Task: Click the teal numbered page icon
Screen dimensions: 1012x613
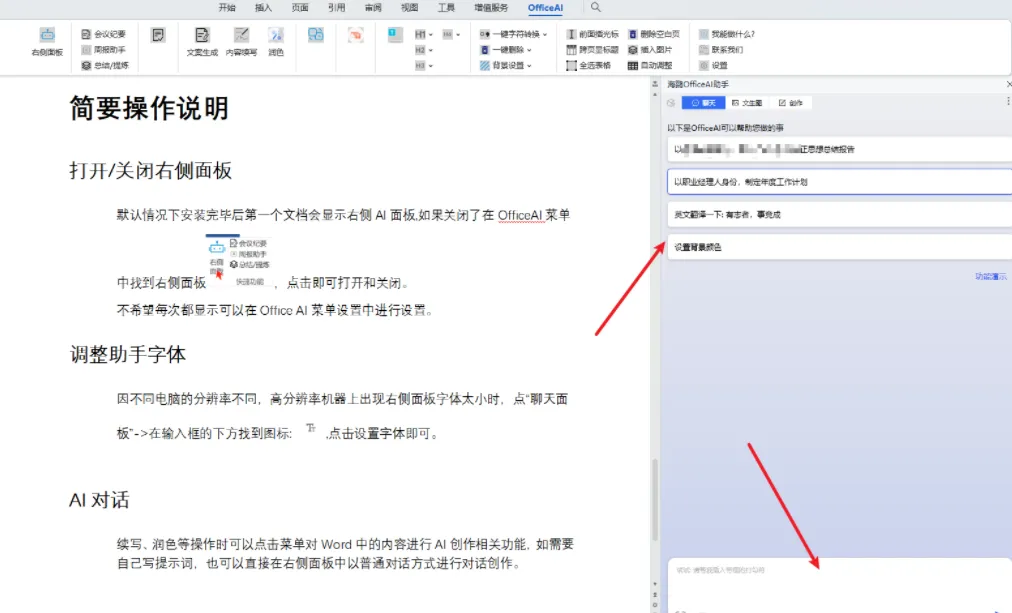Action: tap(395, 35)
